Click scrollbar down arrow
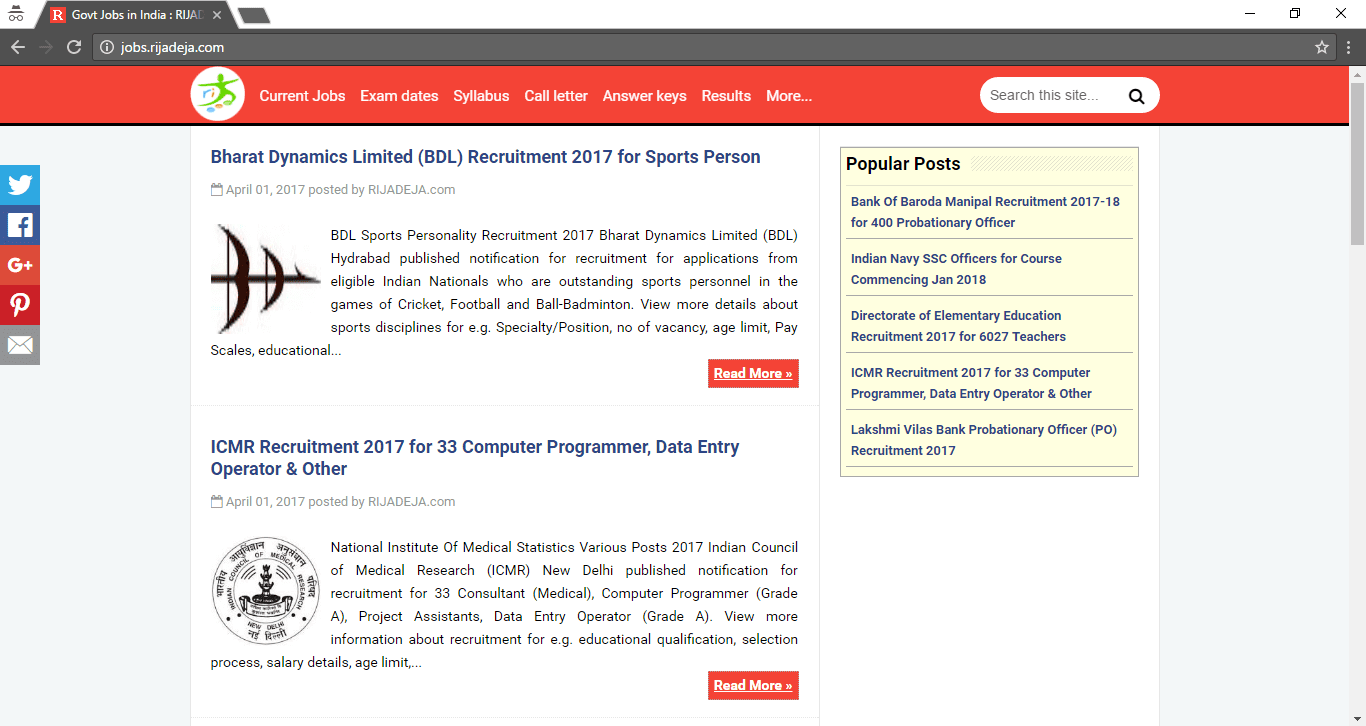This screenshot has height=726, width=1366. 1357,718
